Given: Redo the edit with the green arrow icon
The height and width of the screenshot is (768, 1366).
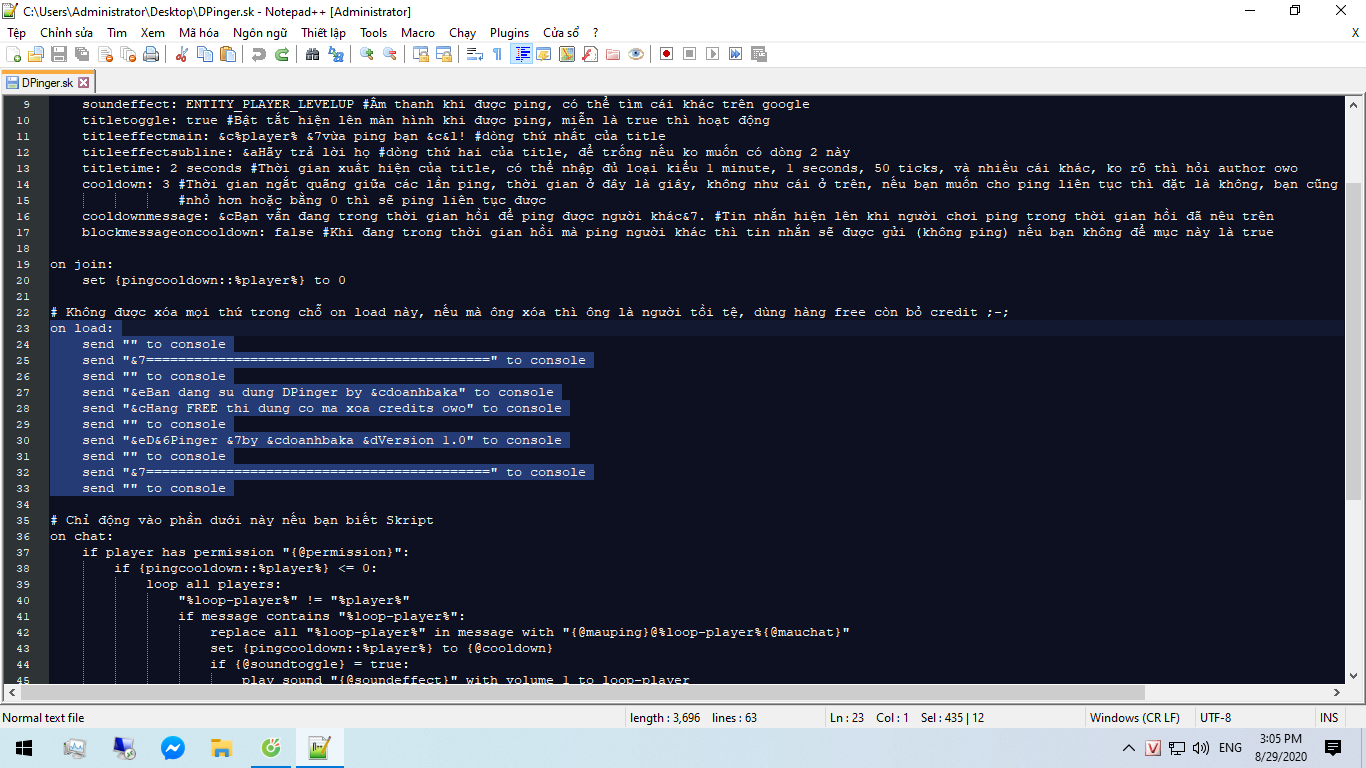Looking at the screenshot, I should (x=281, y=54).
